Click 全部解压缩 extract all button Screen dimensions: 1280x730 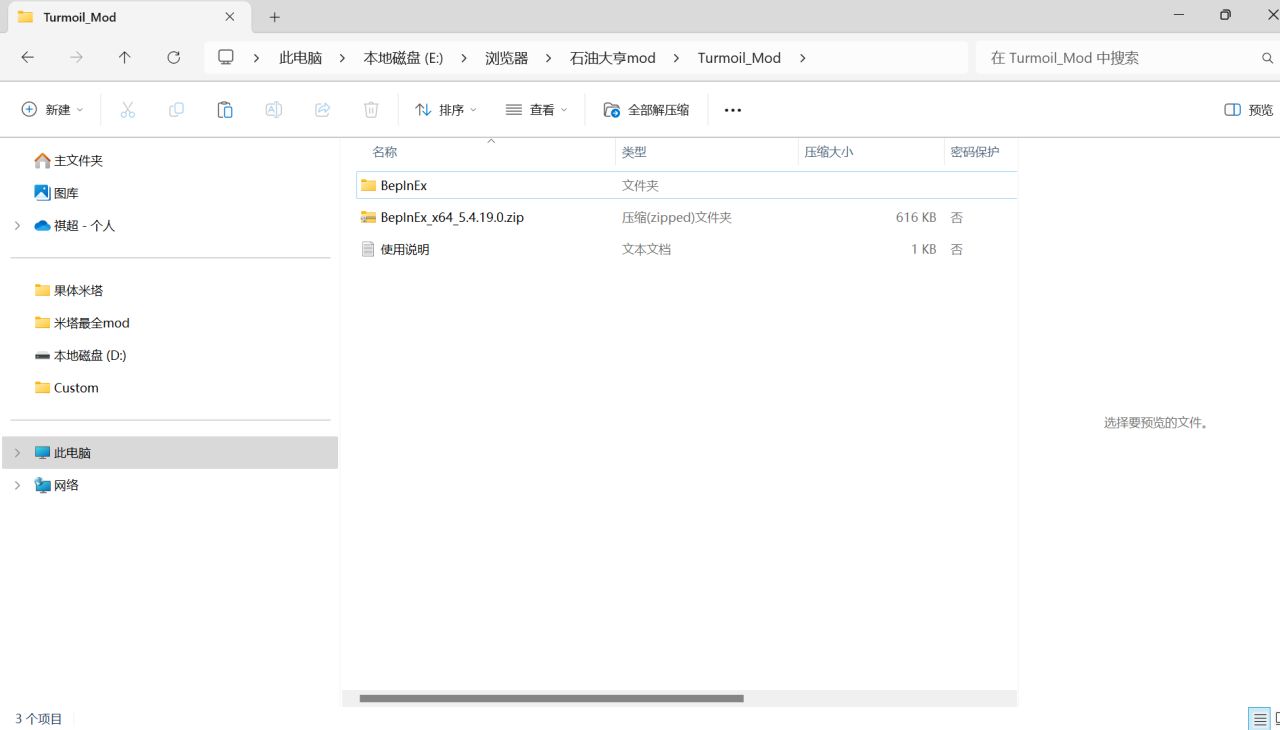tap(647, 110)
